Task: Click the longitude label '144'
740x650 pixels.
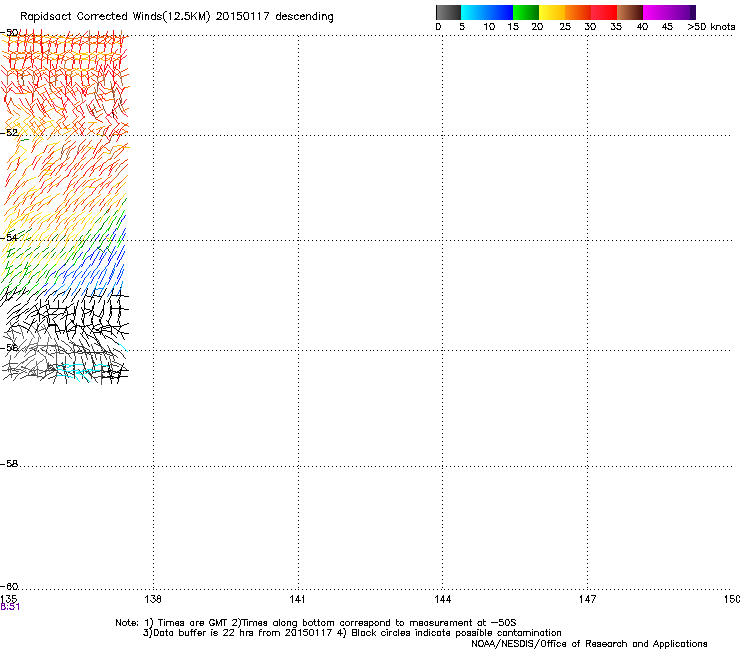Action: (443, 599)
